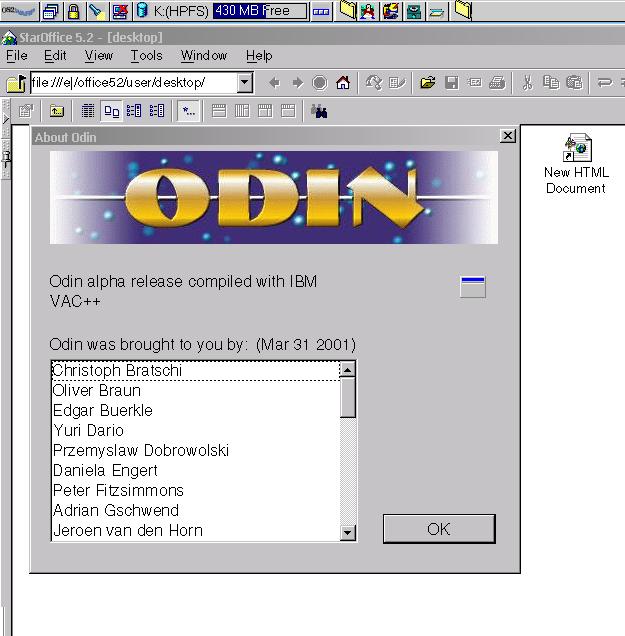This screenshot has height=636, width=625.
Task: Toggle the highlighted Icons view button
Action: 112,111
